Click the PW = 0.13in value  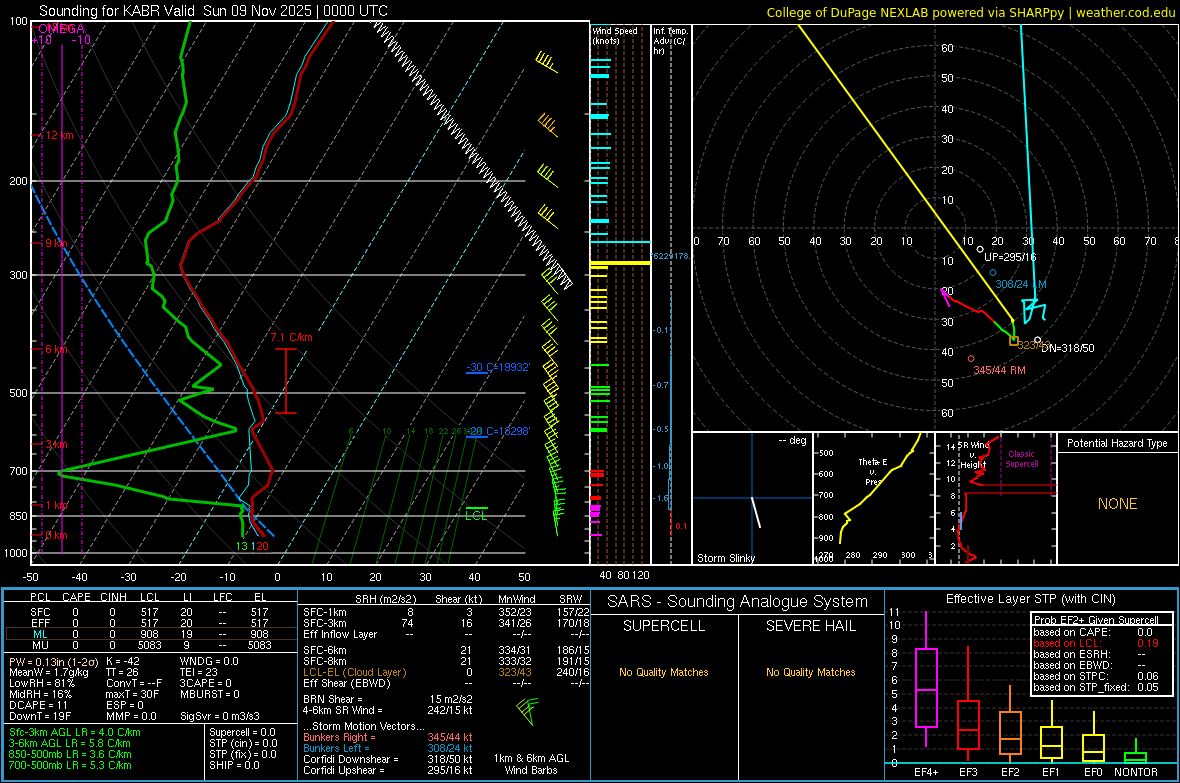click(x=53, y=662)
